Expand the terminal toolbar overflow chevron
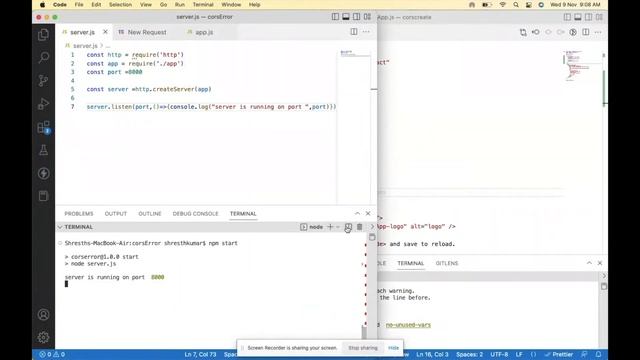This screenshot has height=360, width=640. pos(372,227)
